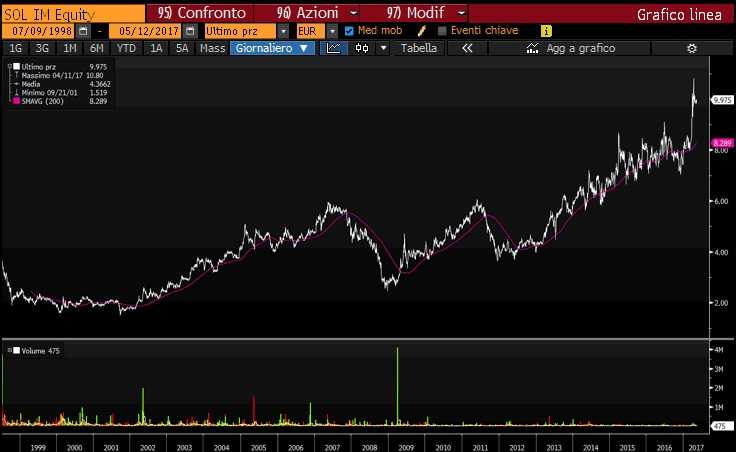Click the double-arrow icon beside Agg a grafico

click(x=466, y=48)
